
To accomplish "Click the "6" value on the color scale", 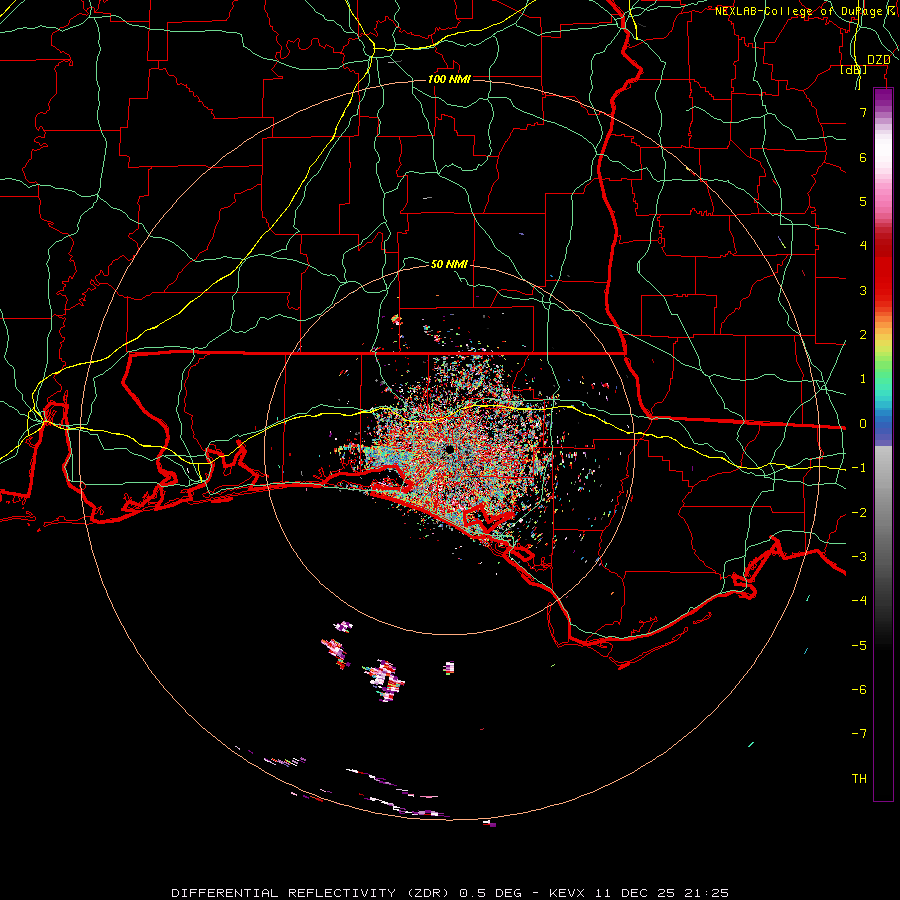I will pyautogui.click(x=863, y=157).
